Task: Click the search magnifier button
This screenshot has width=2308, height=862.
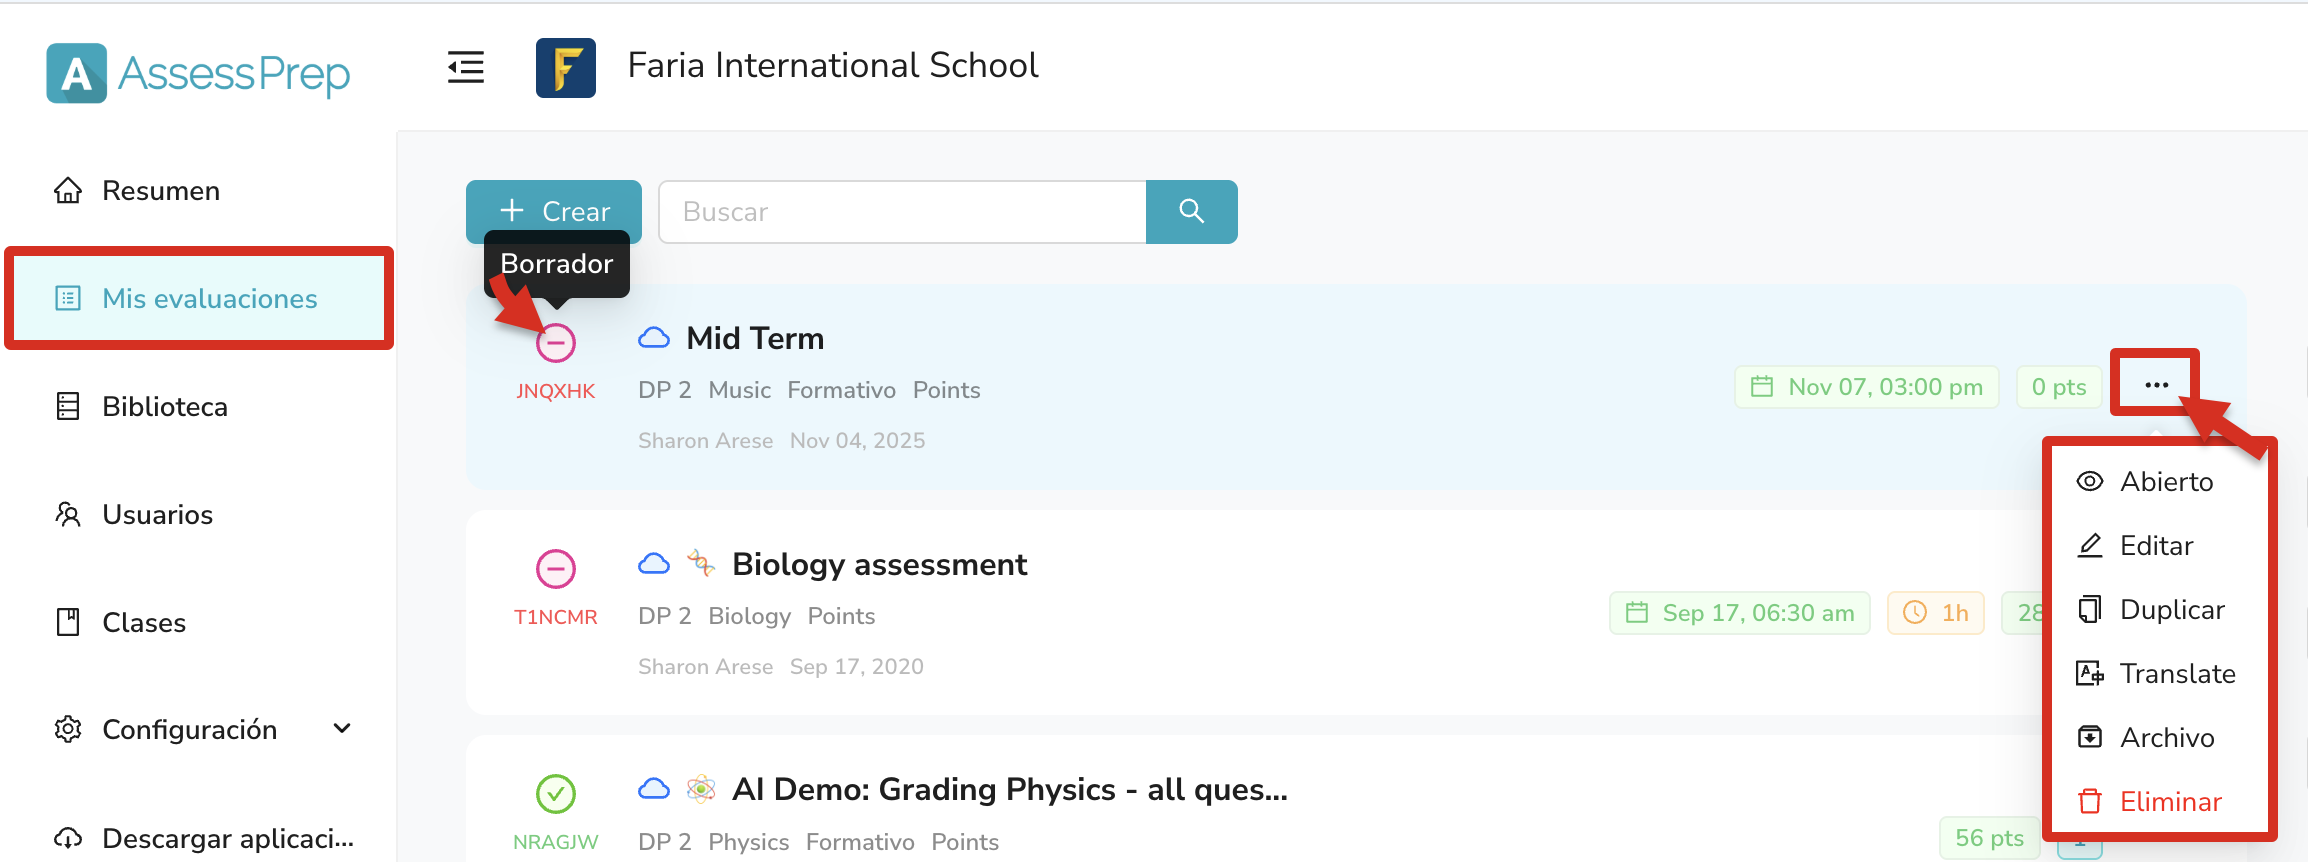Action: pyautogui.click(x=1191, y=211)
